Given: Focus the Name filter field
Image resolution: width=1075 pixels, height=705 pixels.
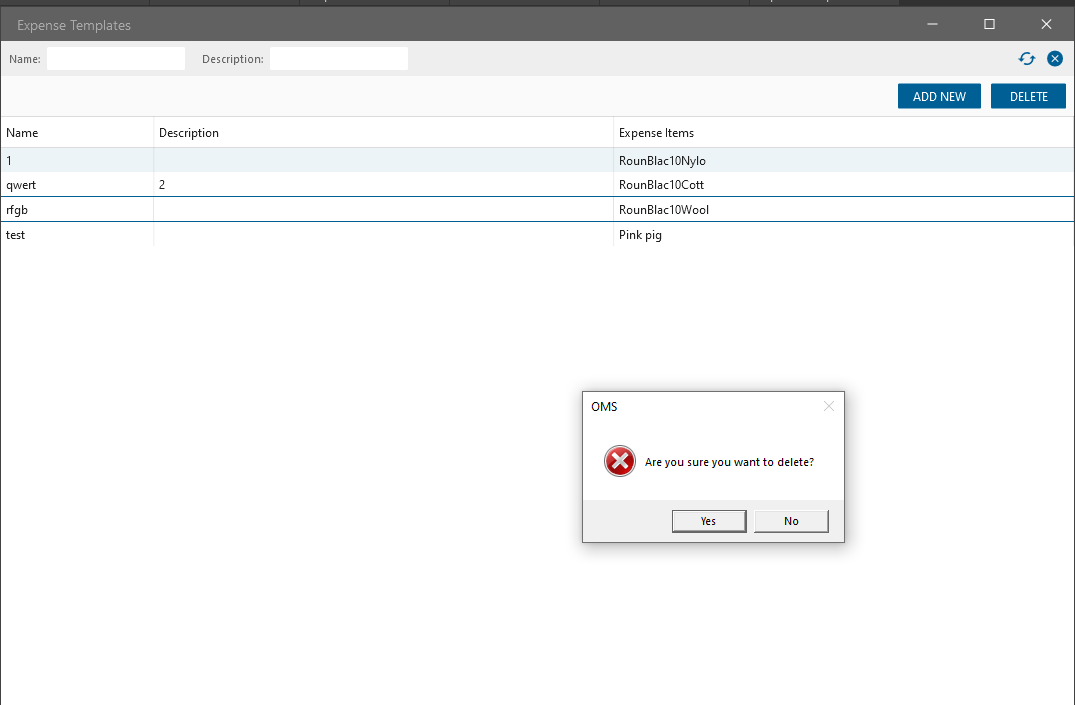Looking at the screenshot, I should (x=116, y=59).
